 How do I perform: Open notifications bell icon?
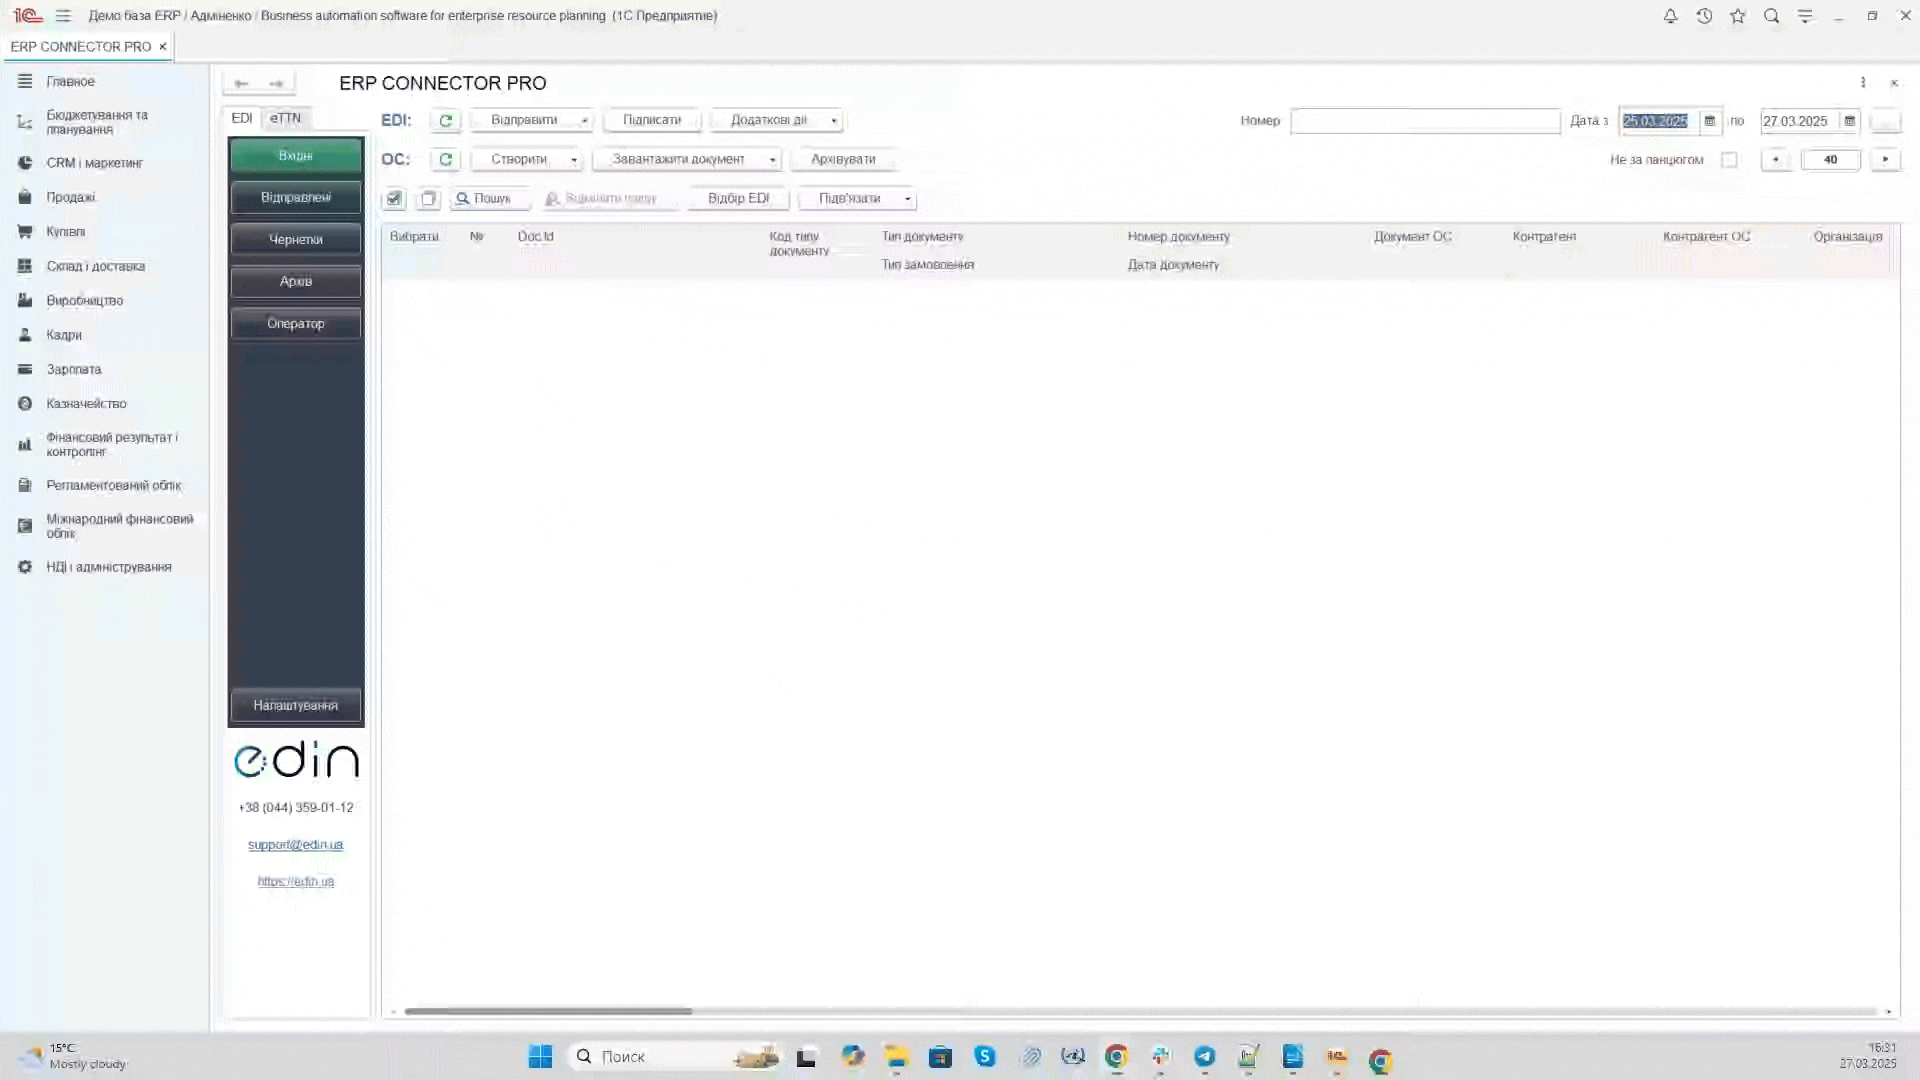coord(1670,16)
